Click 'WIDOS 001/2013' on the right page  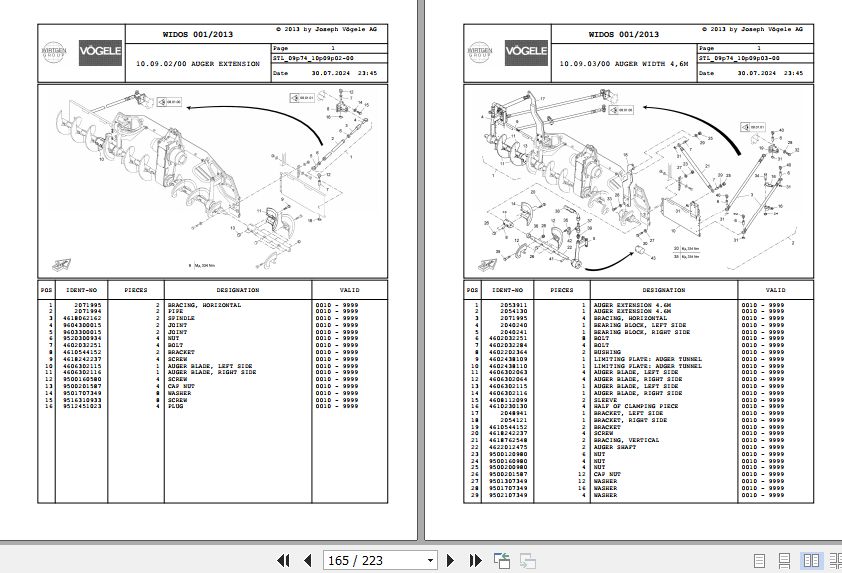pos(623,34)
